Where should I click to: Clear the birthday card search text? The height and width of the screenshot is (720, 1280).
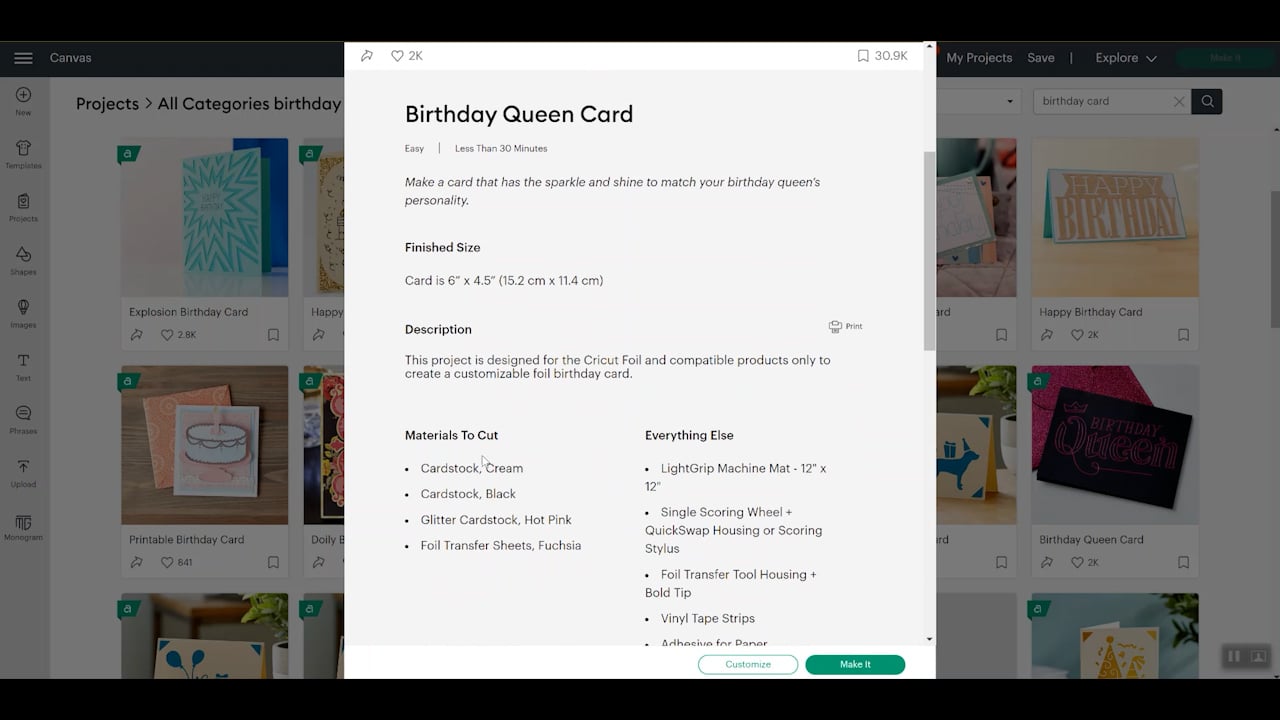click(x=1179, y=101)
